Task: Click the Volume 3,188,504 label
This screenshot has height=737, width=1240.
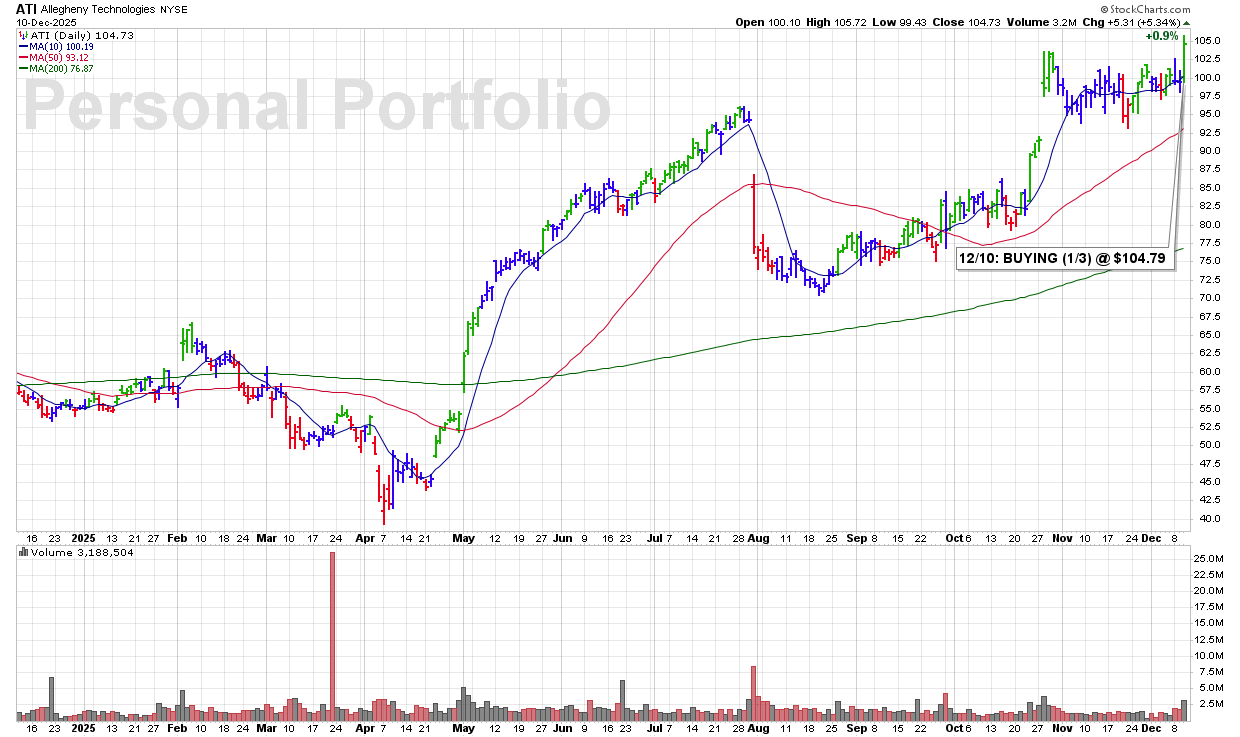Action: [70, 552]
